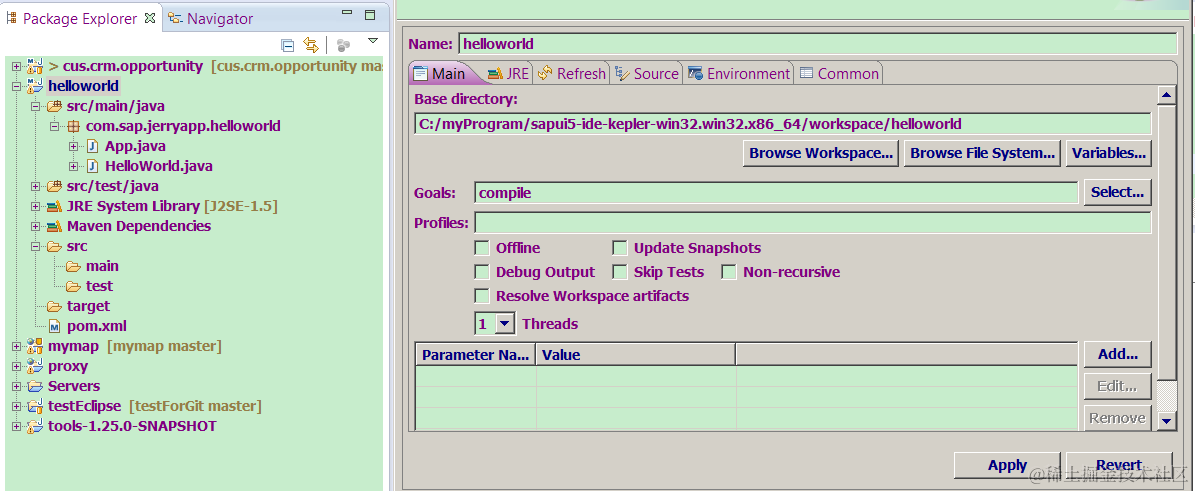Open the Threads count dropdown
The width and height of the screenshot is (1195, 491).
coord(505,324)
